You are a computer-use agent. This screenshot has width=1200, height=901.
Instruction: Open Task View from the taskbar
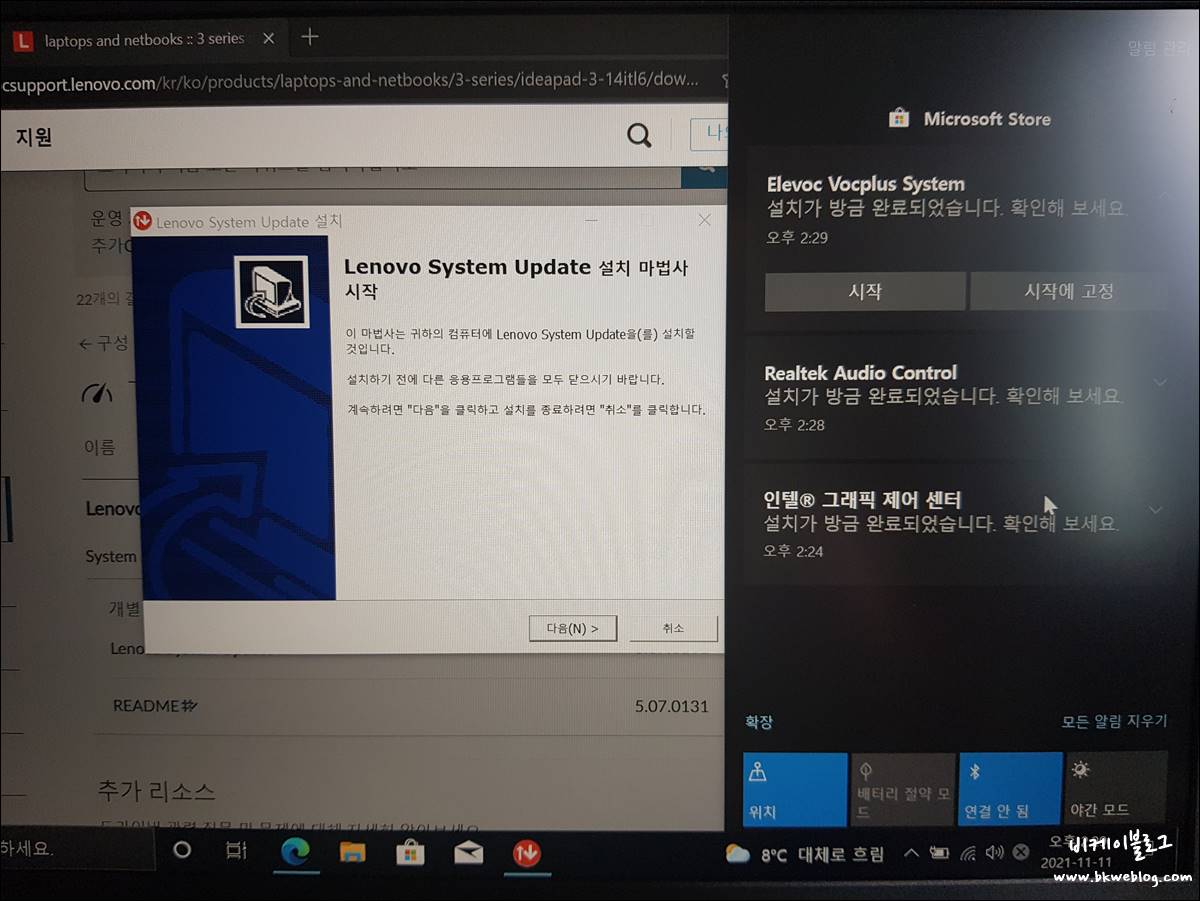(236, 851)
